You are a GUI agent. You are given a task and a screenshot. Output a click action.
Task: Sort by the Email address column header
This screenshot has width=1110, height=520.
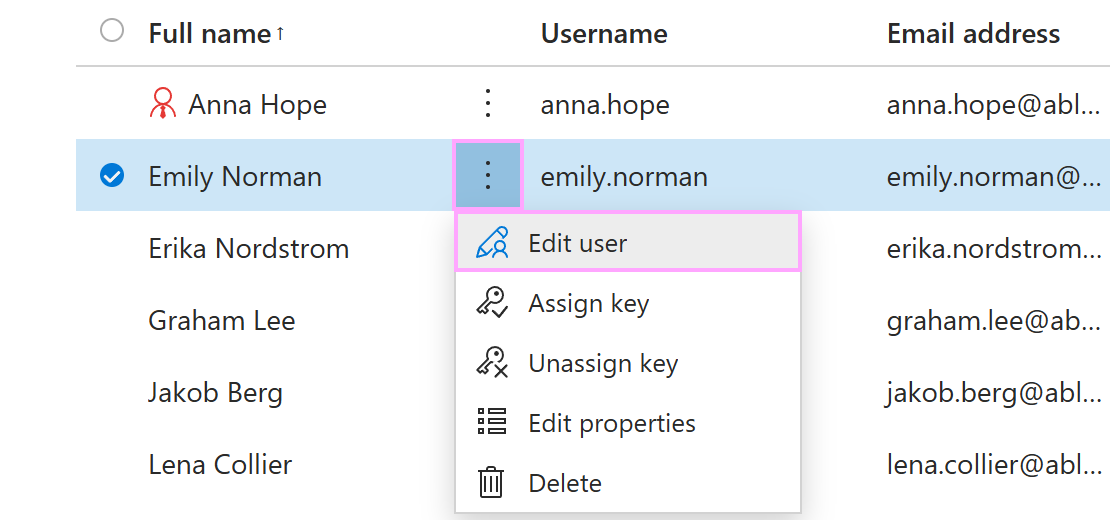[973, 33]
